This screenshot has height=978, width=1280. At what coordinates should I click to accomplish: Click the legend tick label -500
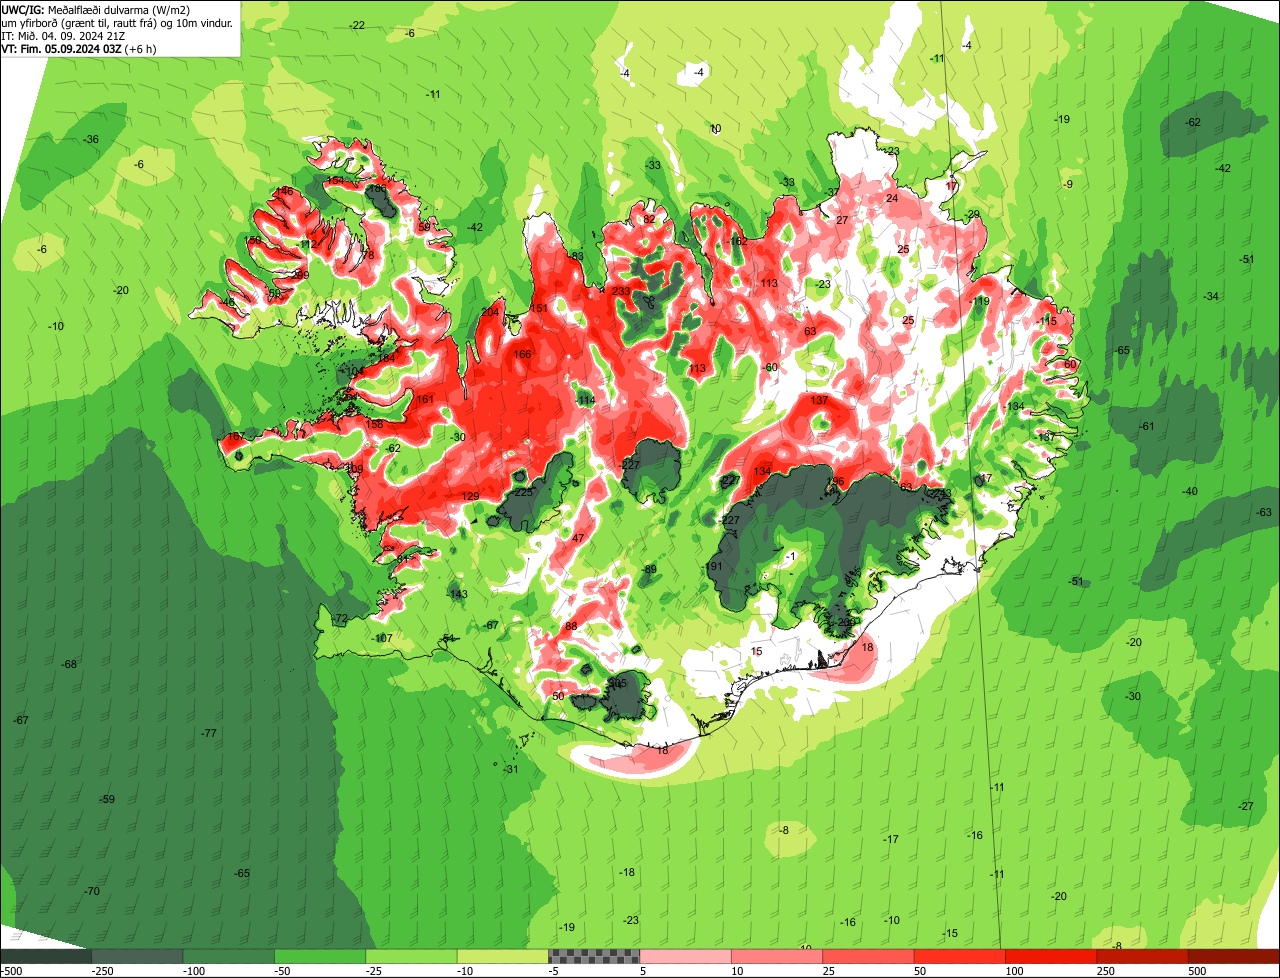point(11,971)
